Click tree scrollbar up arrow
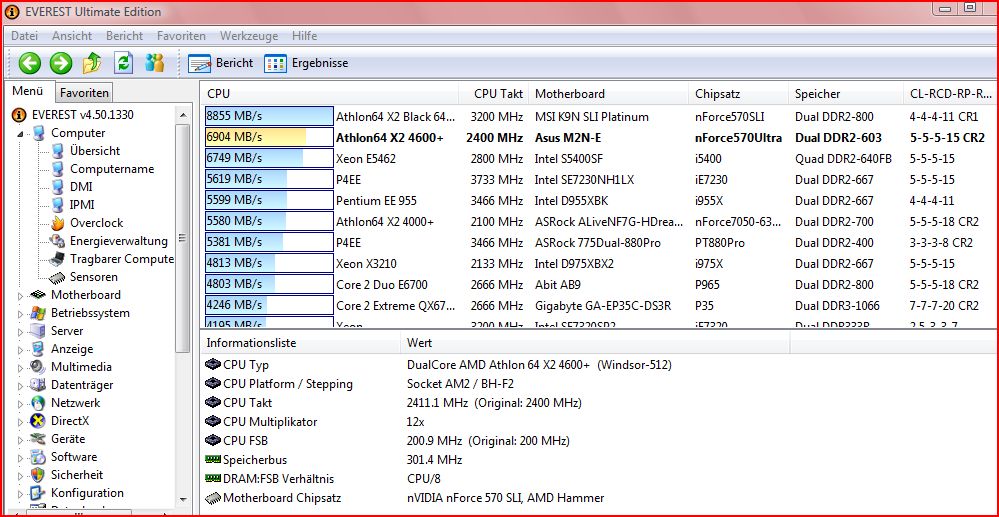 tap(182, 115)
